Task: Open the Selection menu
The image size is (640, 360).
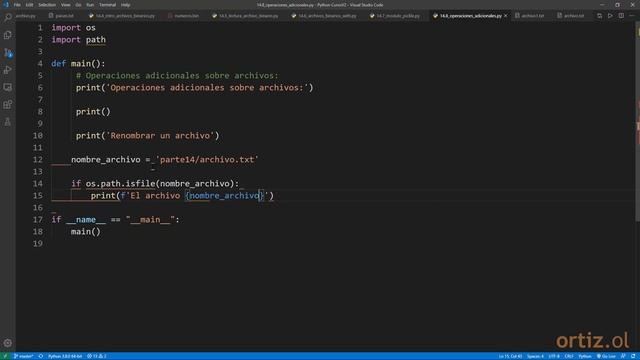Action: 47,5
